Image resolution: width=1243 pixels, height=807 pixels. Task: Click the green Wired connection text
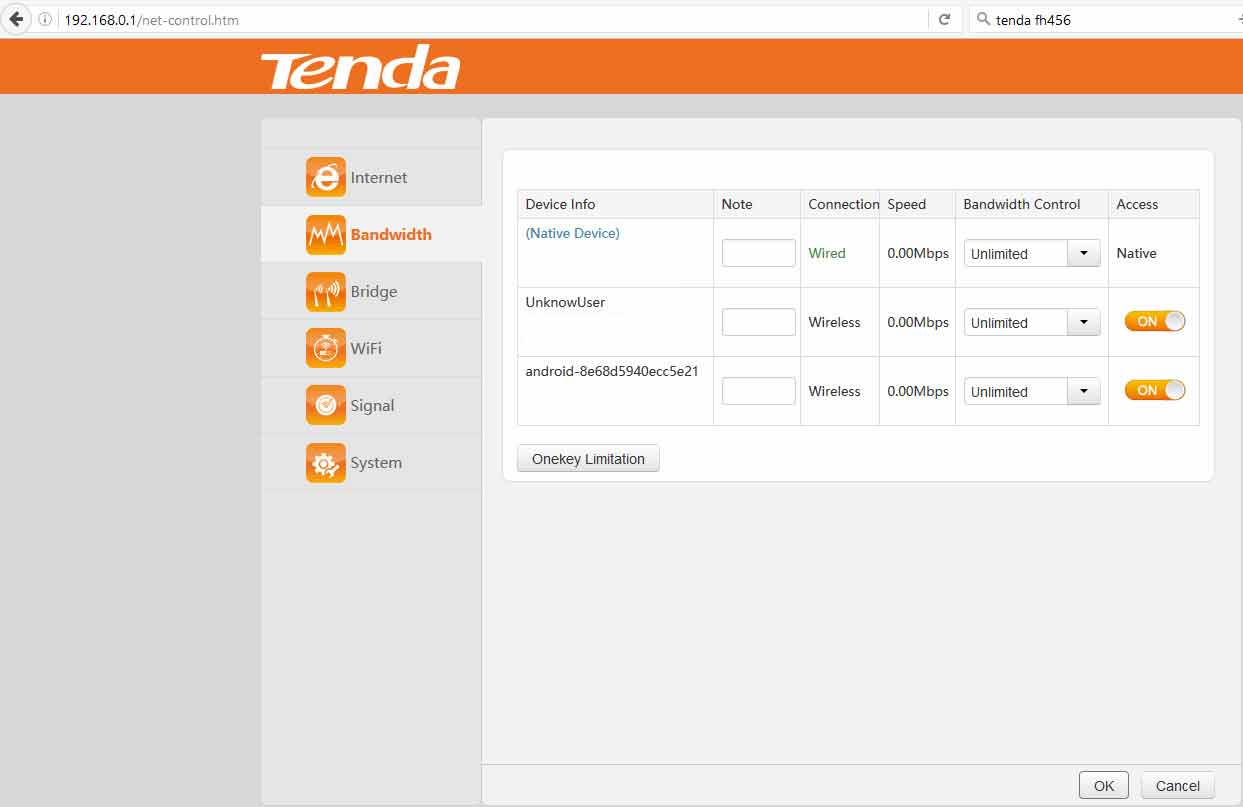click(x=827, y=253)
